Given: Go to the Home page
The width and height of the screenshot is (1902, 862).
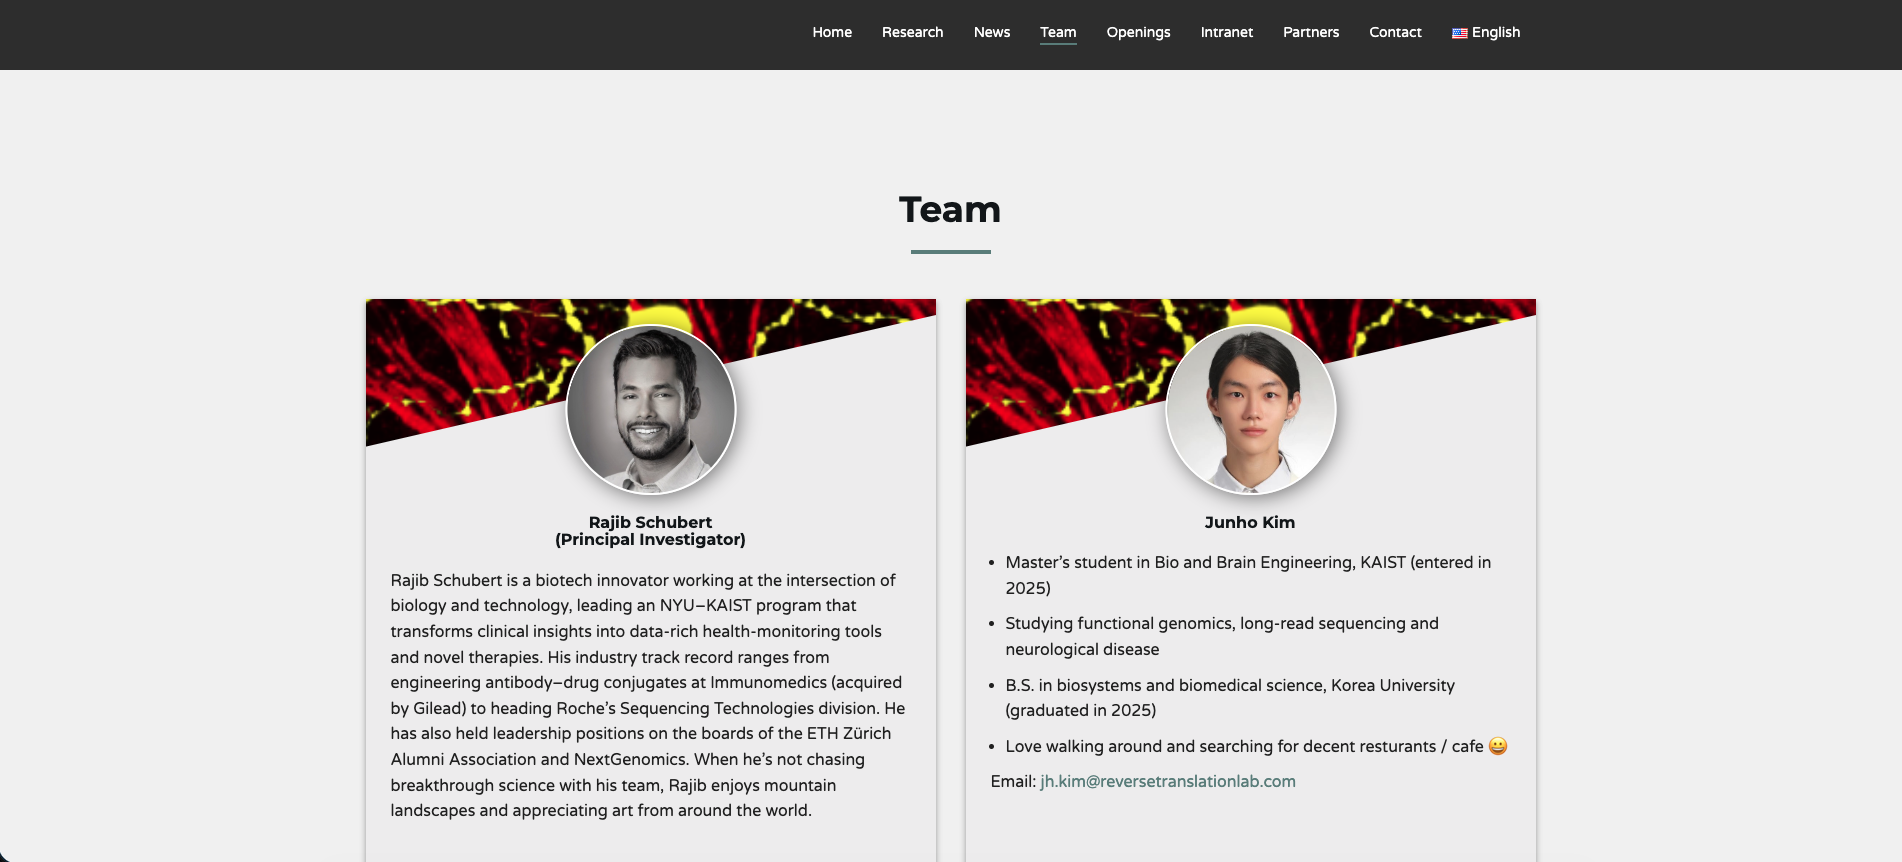Looking at the screenshot, I should pos(832,32).
